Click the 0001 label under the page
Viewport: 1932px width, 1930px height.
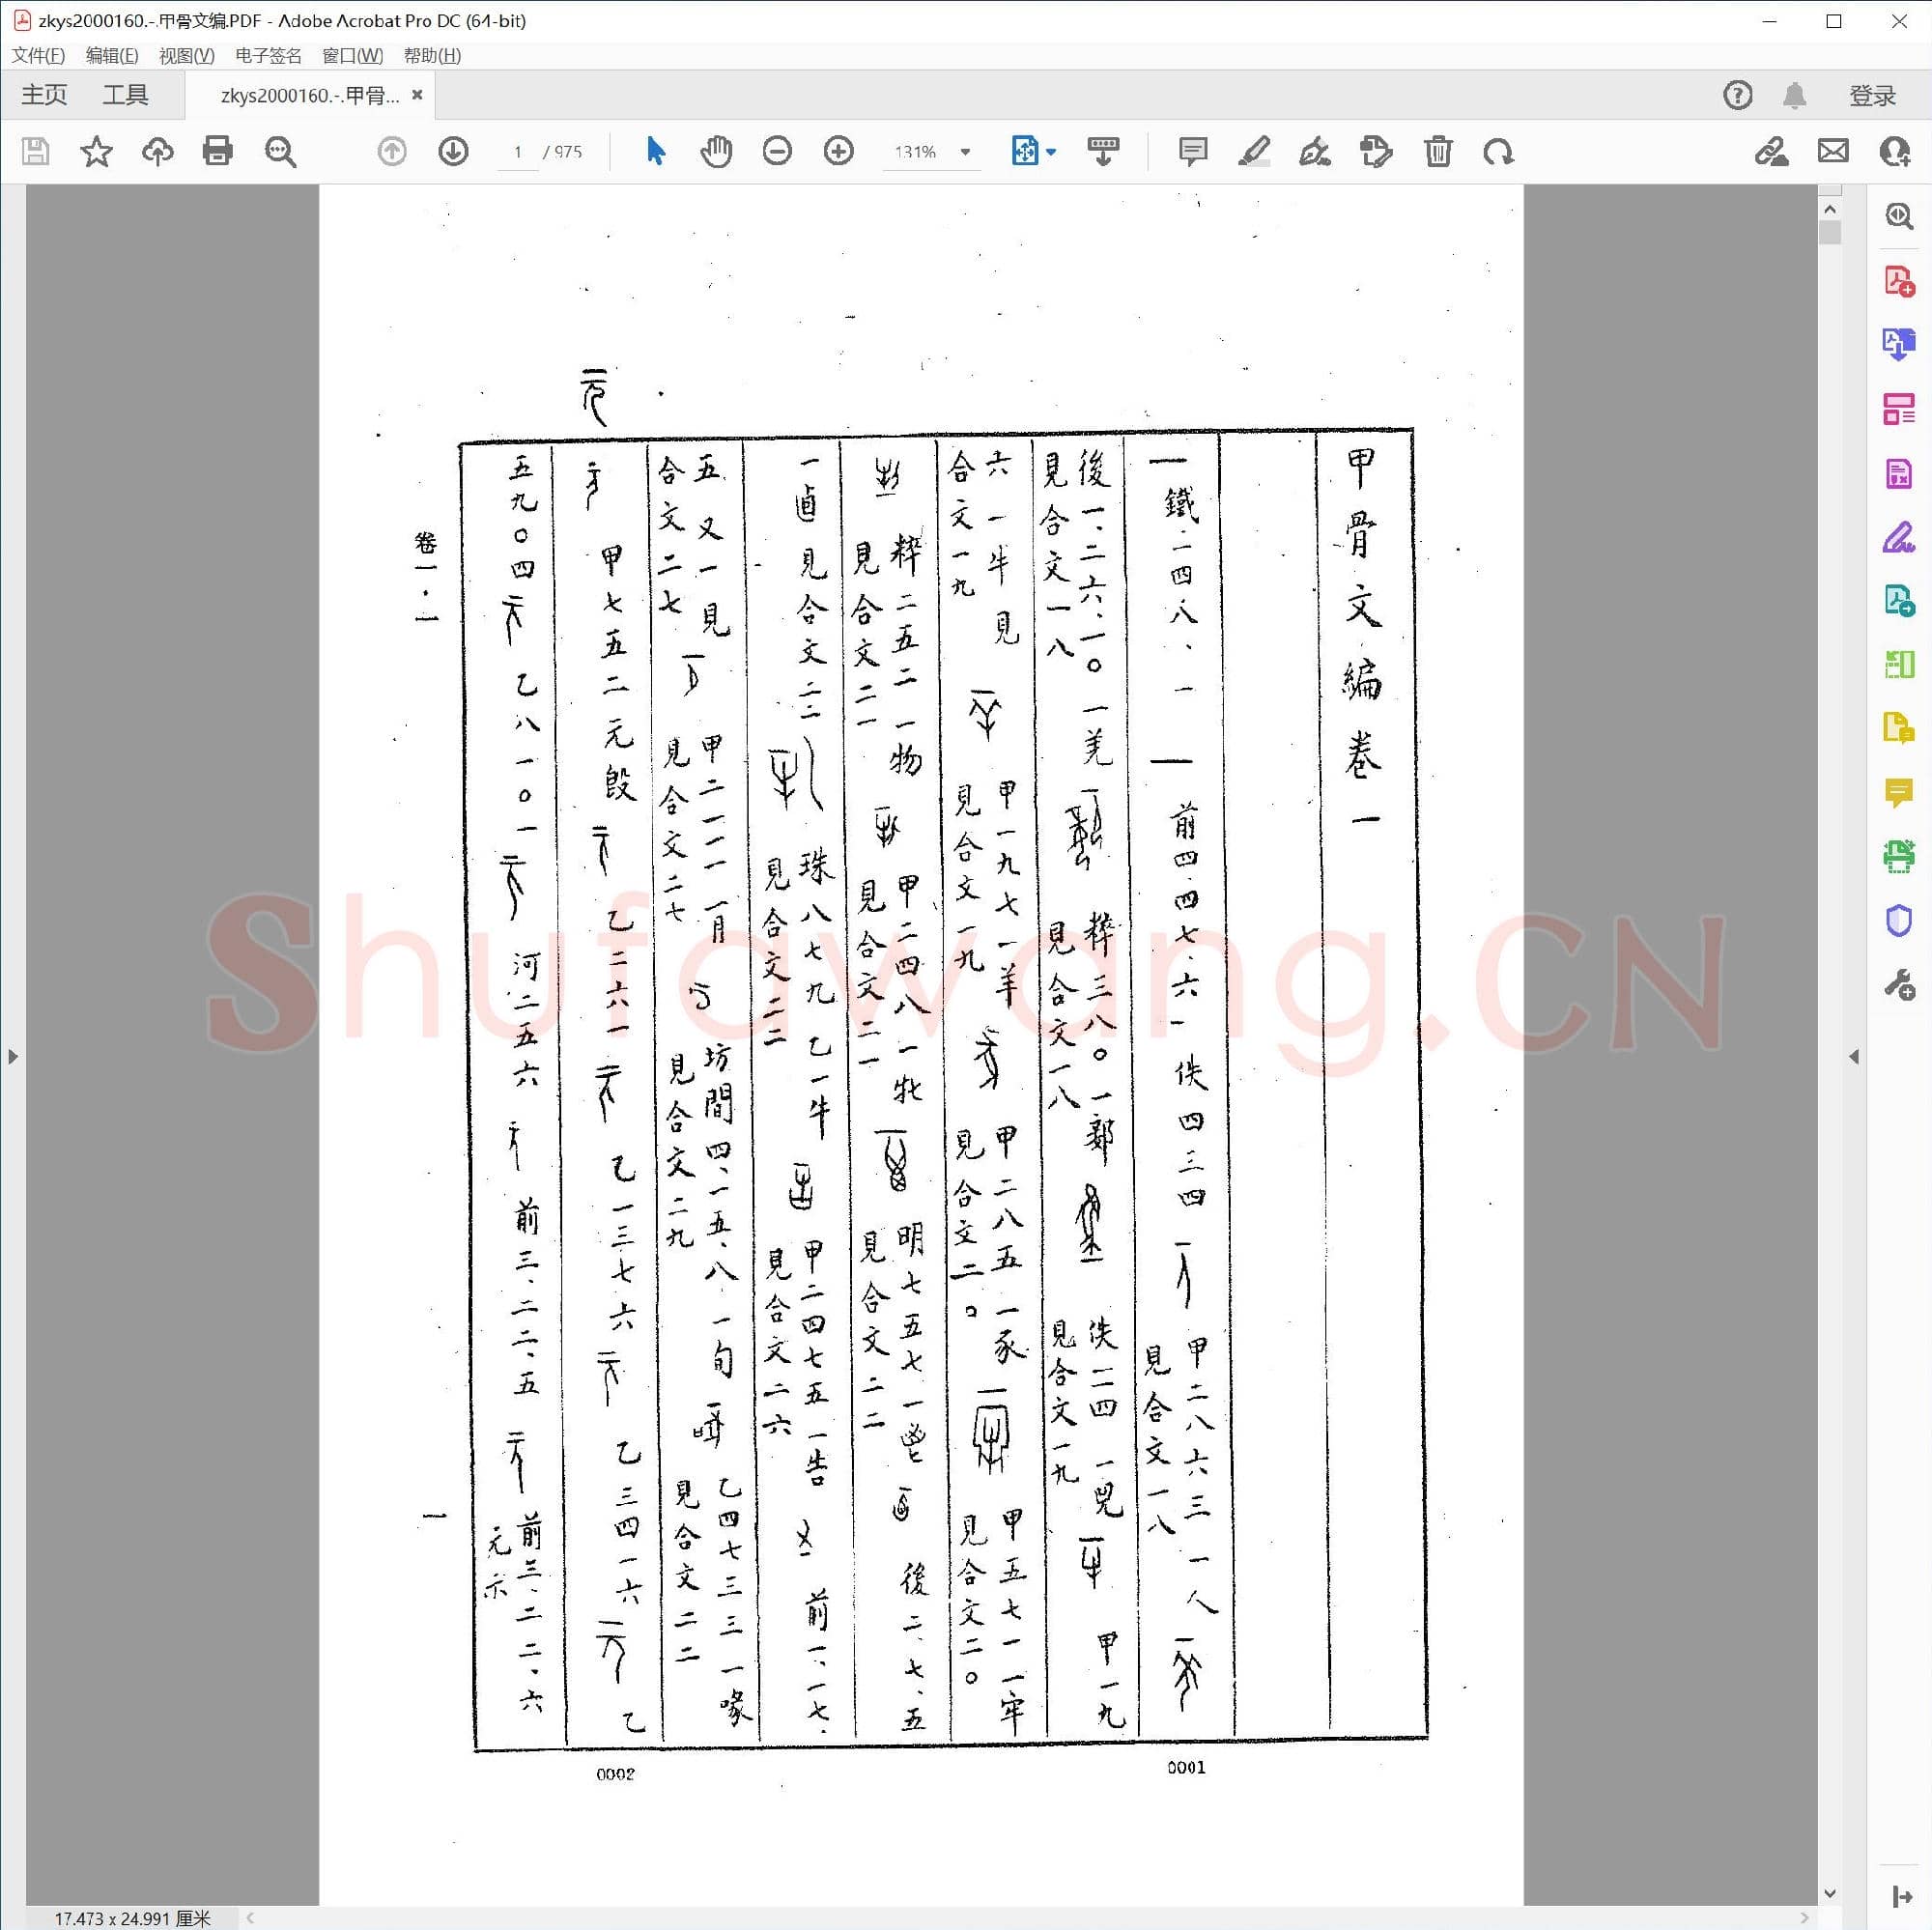1186,1767
